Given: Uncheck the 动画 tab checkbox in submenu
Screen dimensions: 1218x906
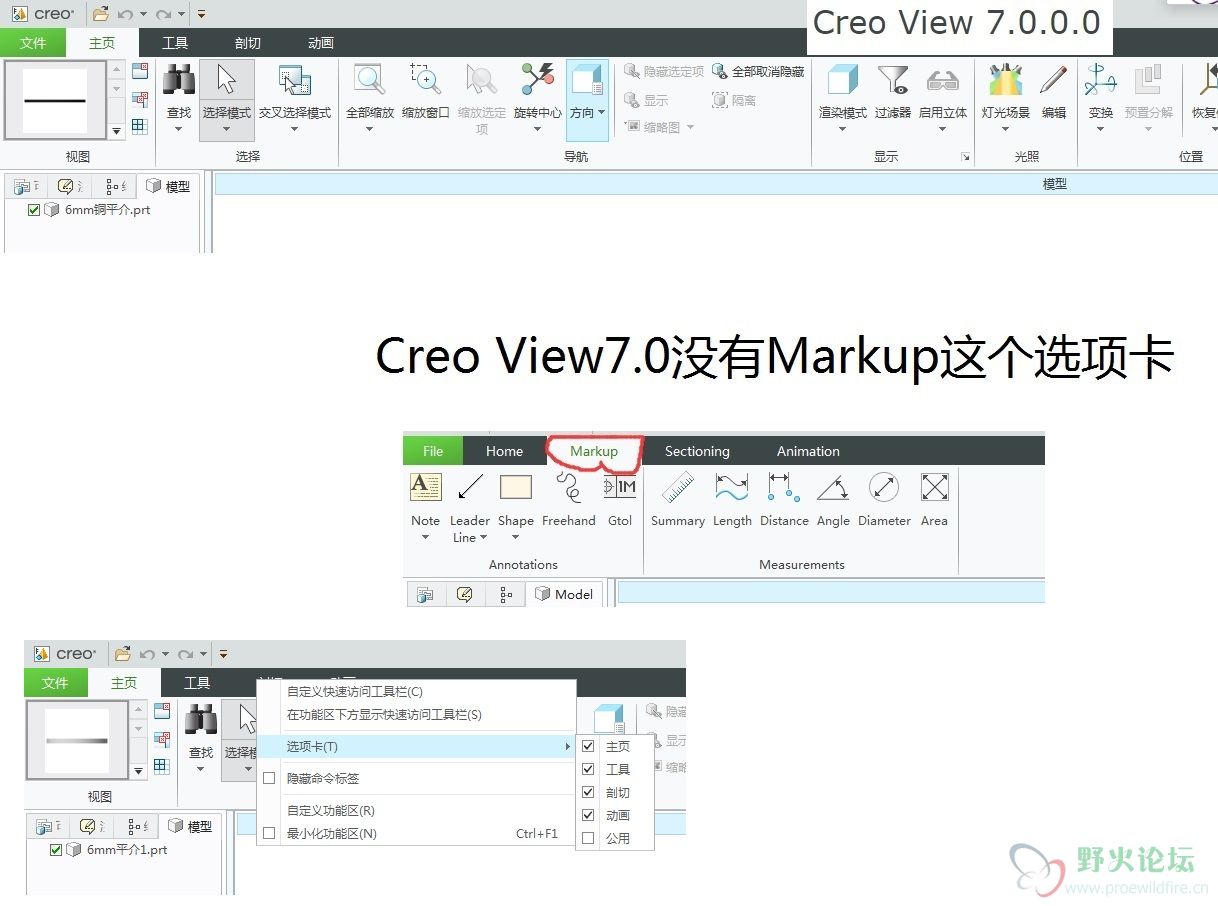Looking at the screenshot, I should (x=588, y=815).
